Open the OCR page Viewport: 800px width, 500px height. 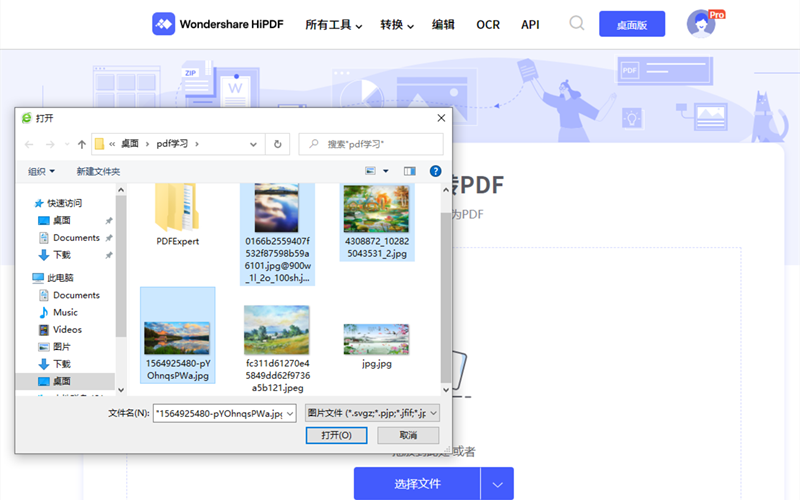point(488,24)
